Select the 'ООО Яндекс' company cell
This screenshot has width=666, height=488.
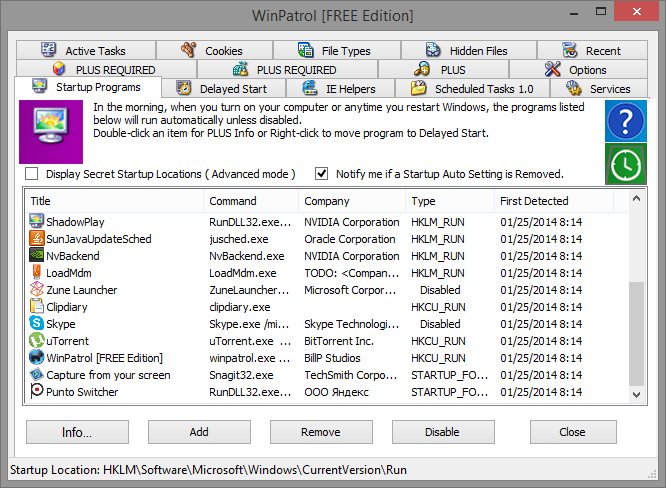pyautogui.click(x=336, y=392)
